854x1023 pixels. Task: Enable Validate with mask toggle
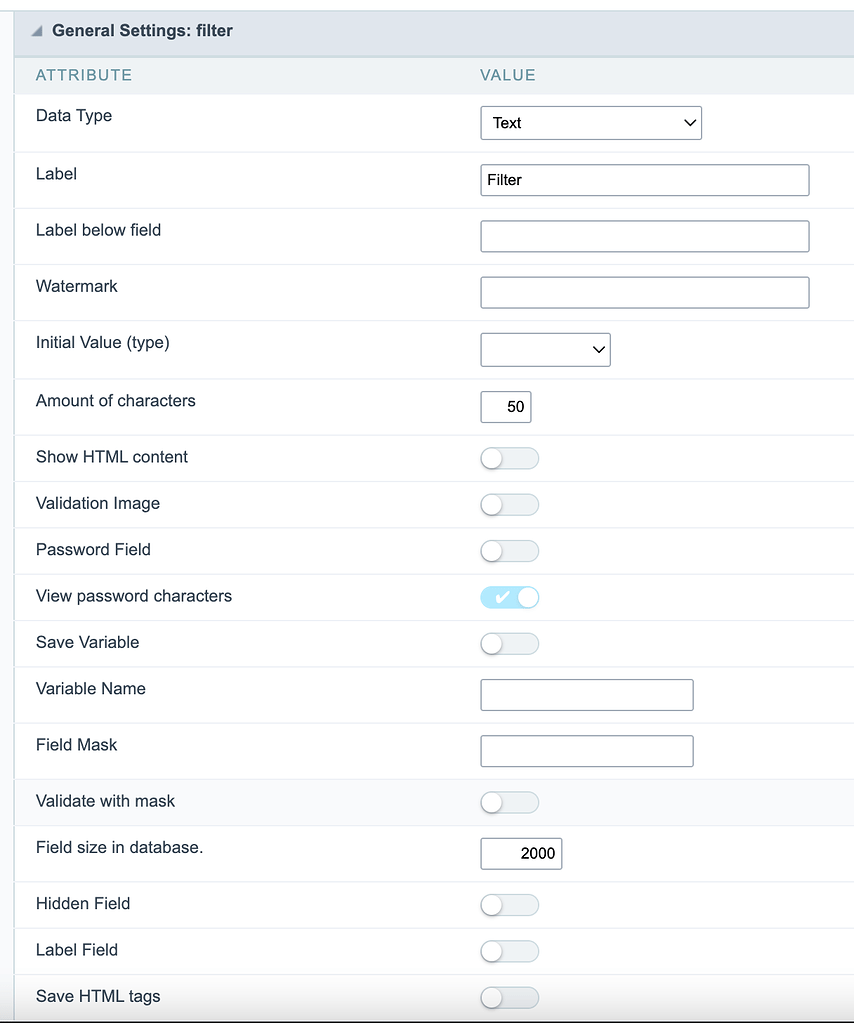tap(510, 802)
